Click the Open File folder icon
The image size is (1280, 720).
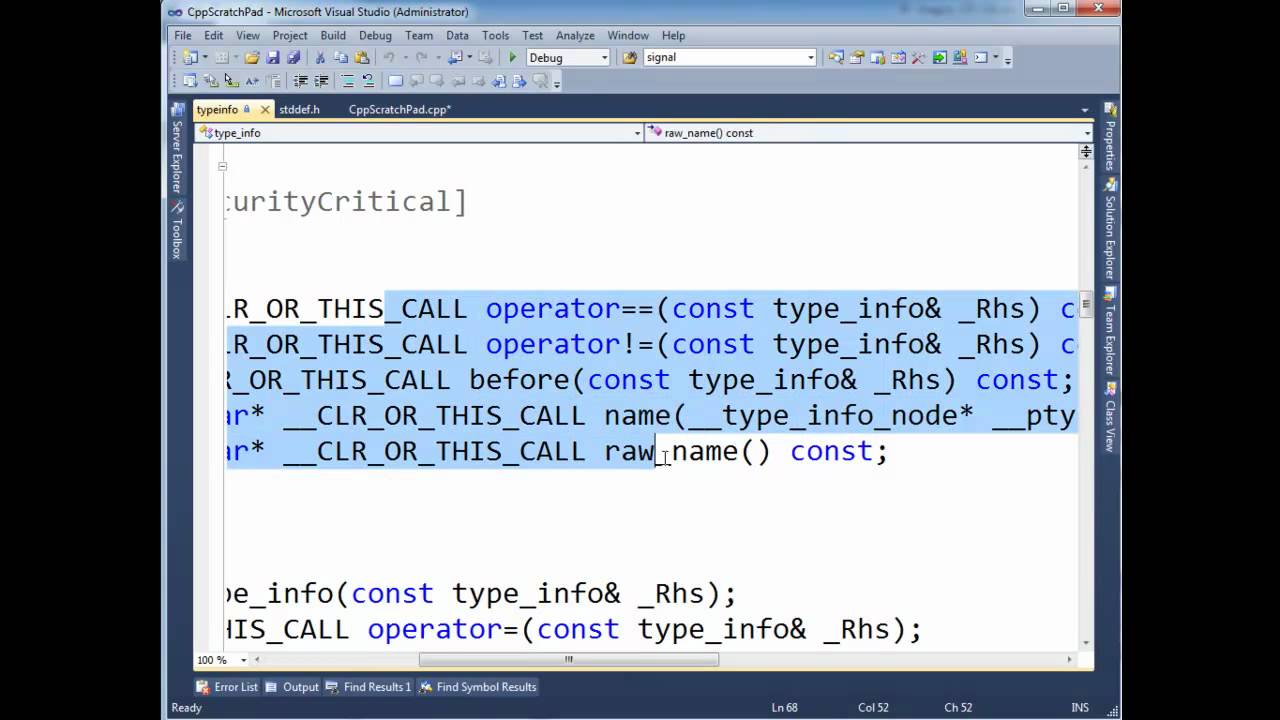(252, 58)
